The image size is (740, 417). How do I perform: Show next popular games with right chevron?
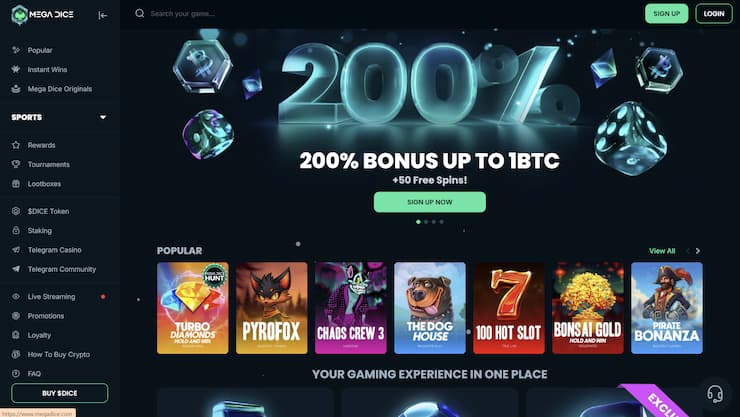click(x=698, y=251)
